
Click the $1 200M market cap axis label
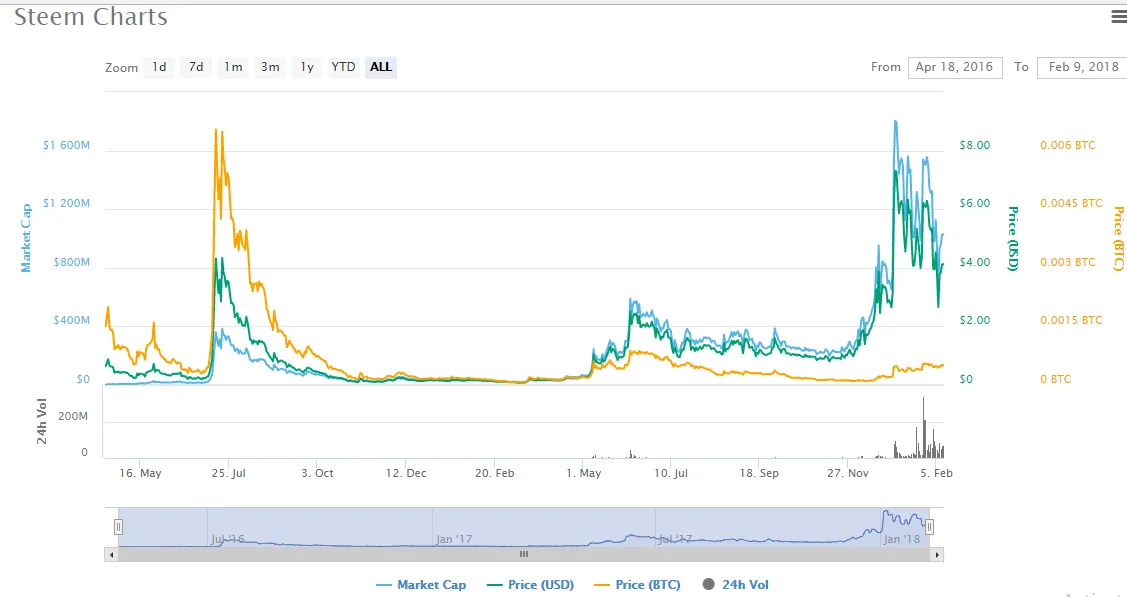tap(66, 203)
